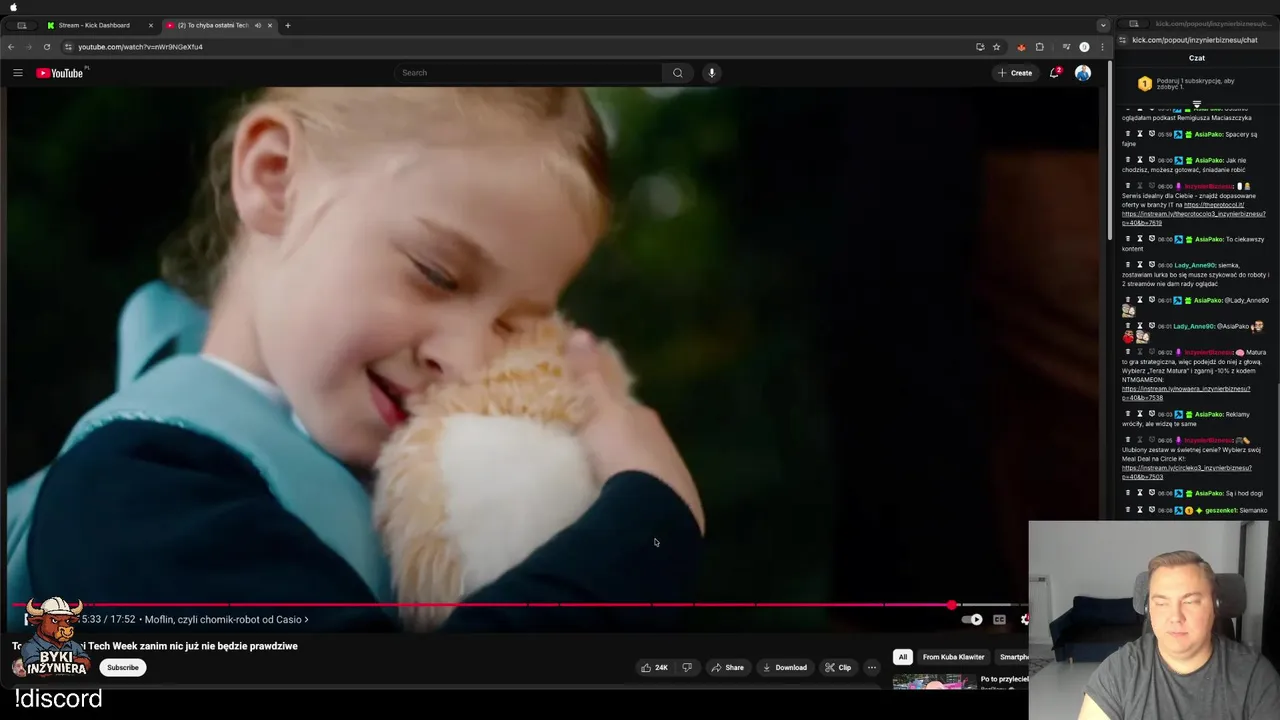Click the Czat header in Kick chat
The height and width of the screenshot is (720, 1280).
pyautogui.click(x=1197, y=58)
